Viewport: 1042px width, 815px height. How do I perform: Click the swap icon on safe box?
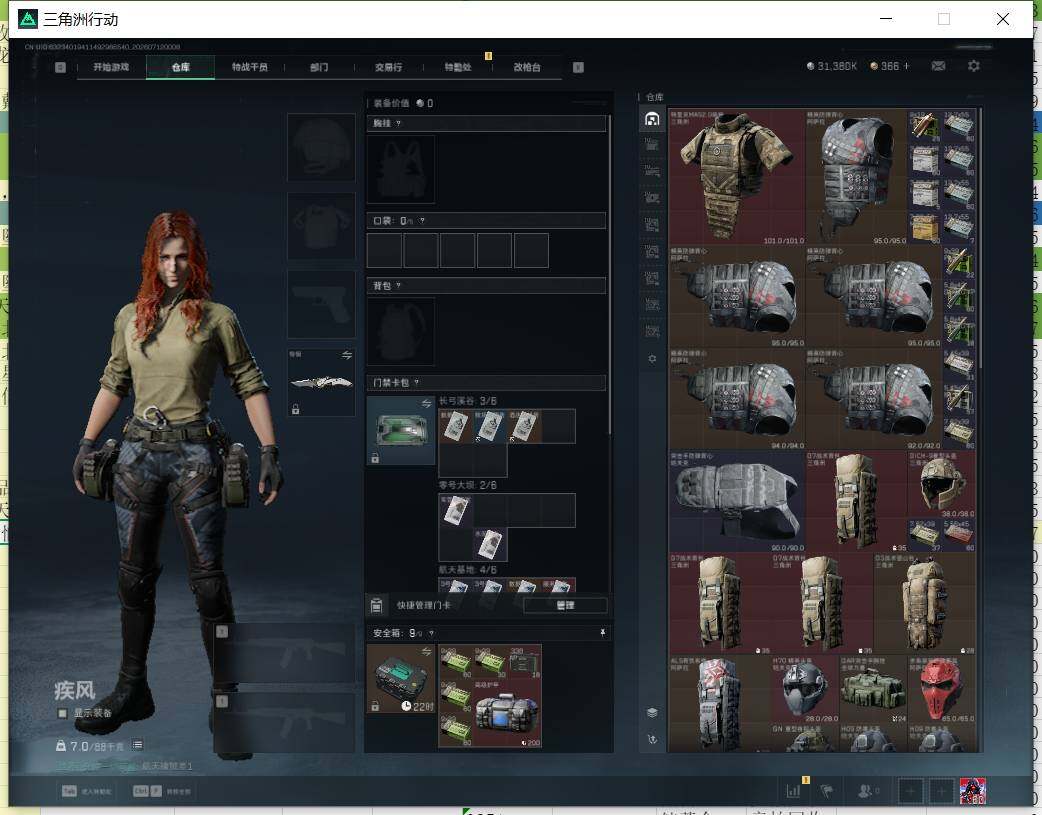point(426,651)
